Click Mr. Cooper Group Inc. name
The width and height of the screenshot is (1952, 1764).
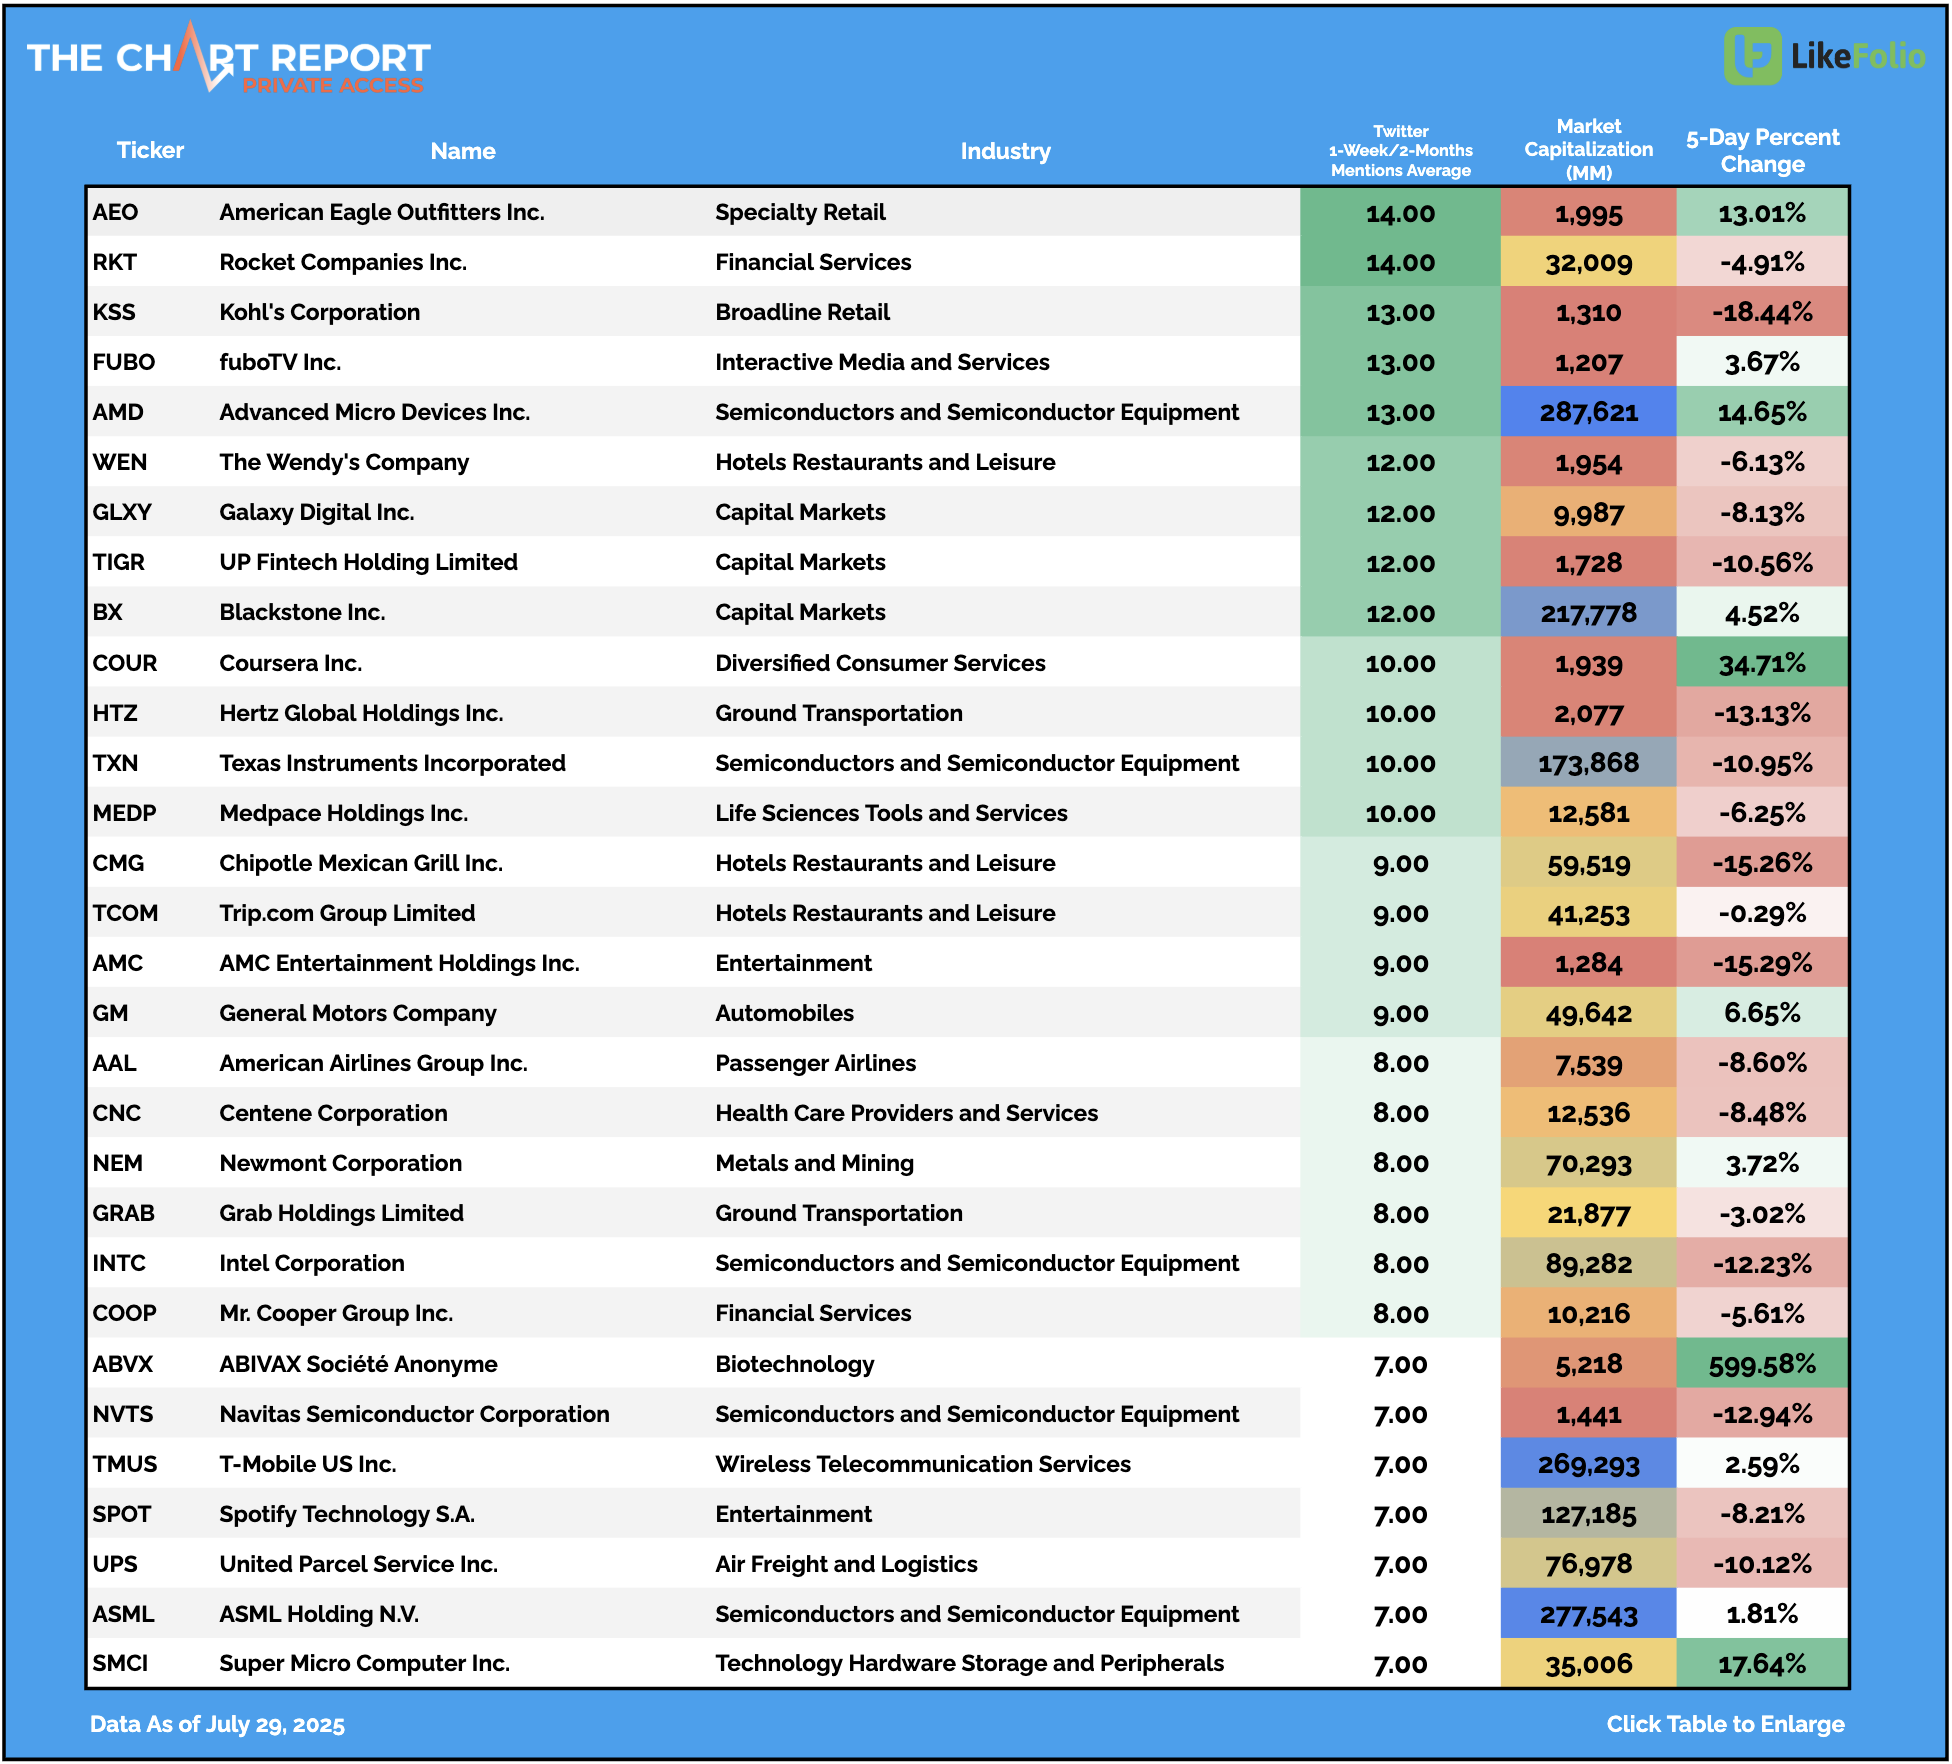(336, 1313)
